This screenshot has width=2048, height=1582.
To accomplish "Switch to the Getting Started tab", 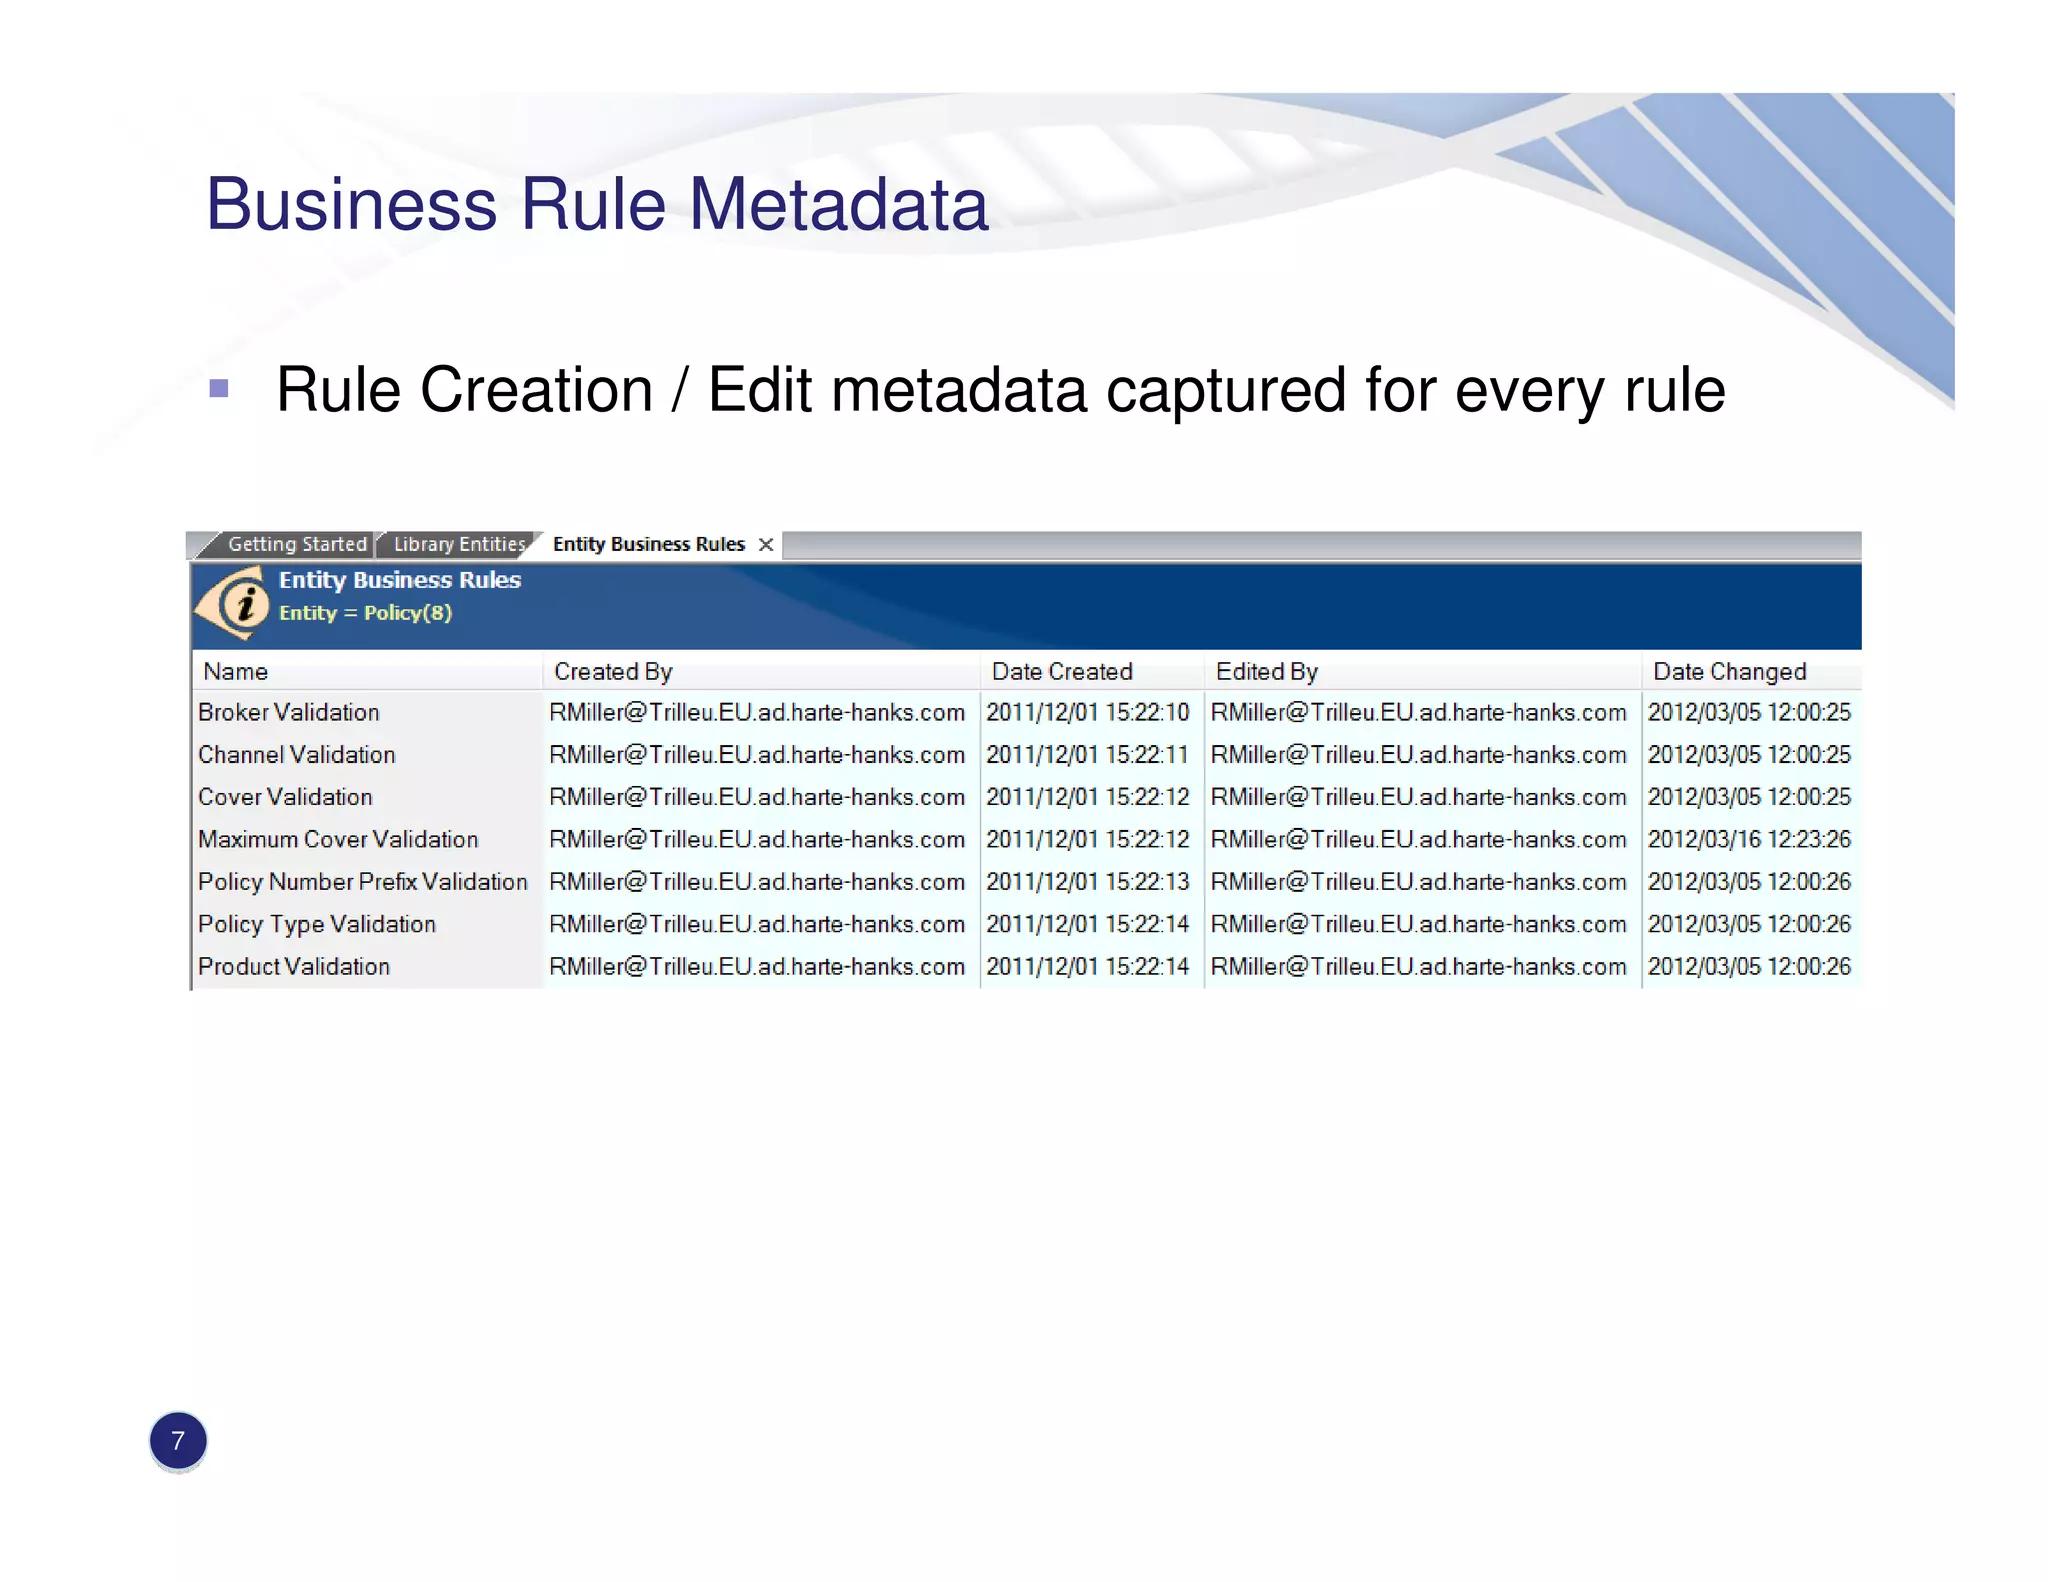I will pos(297,544).
